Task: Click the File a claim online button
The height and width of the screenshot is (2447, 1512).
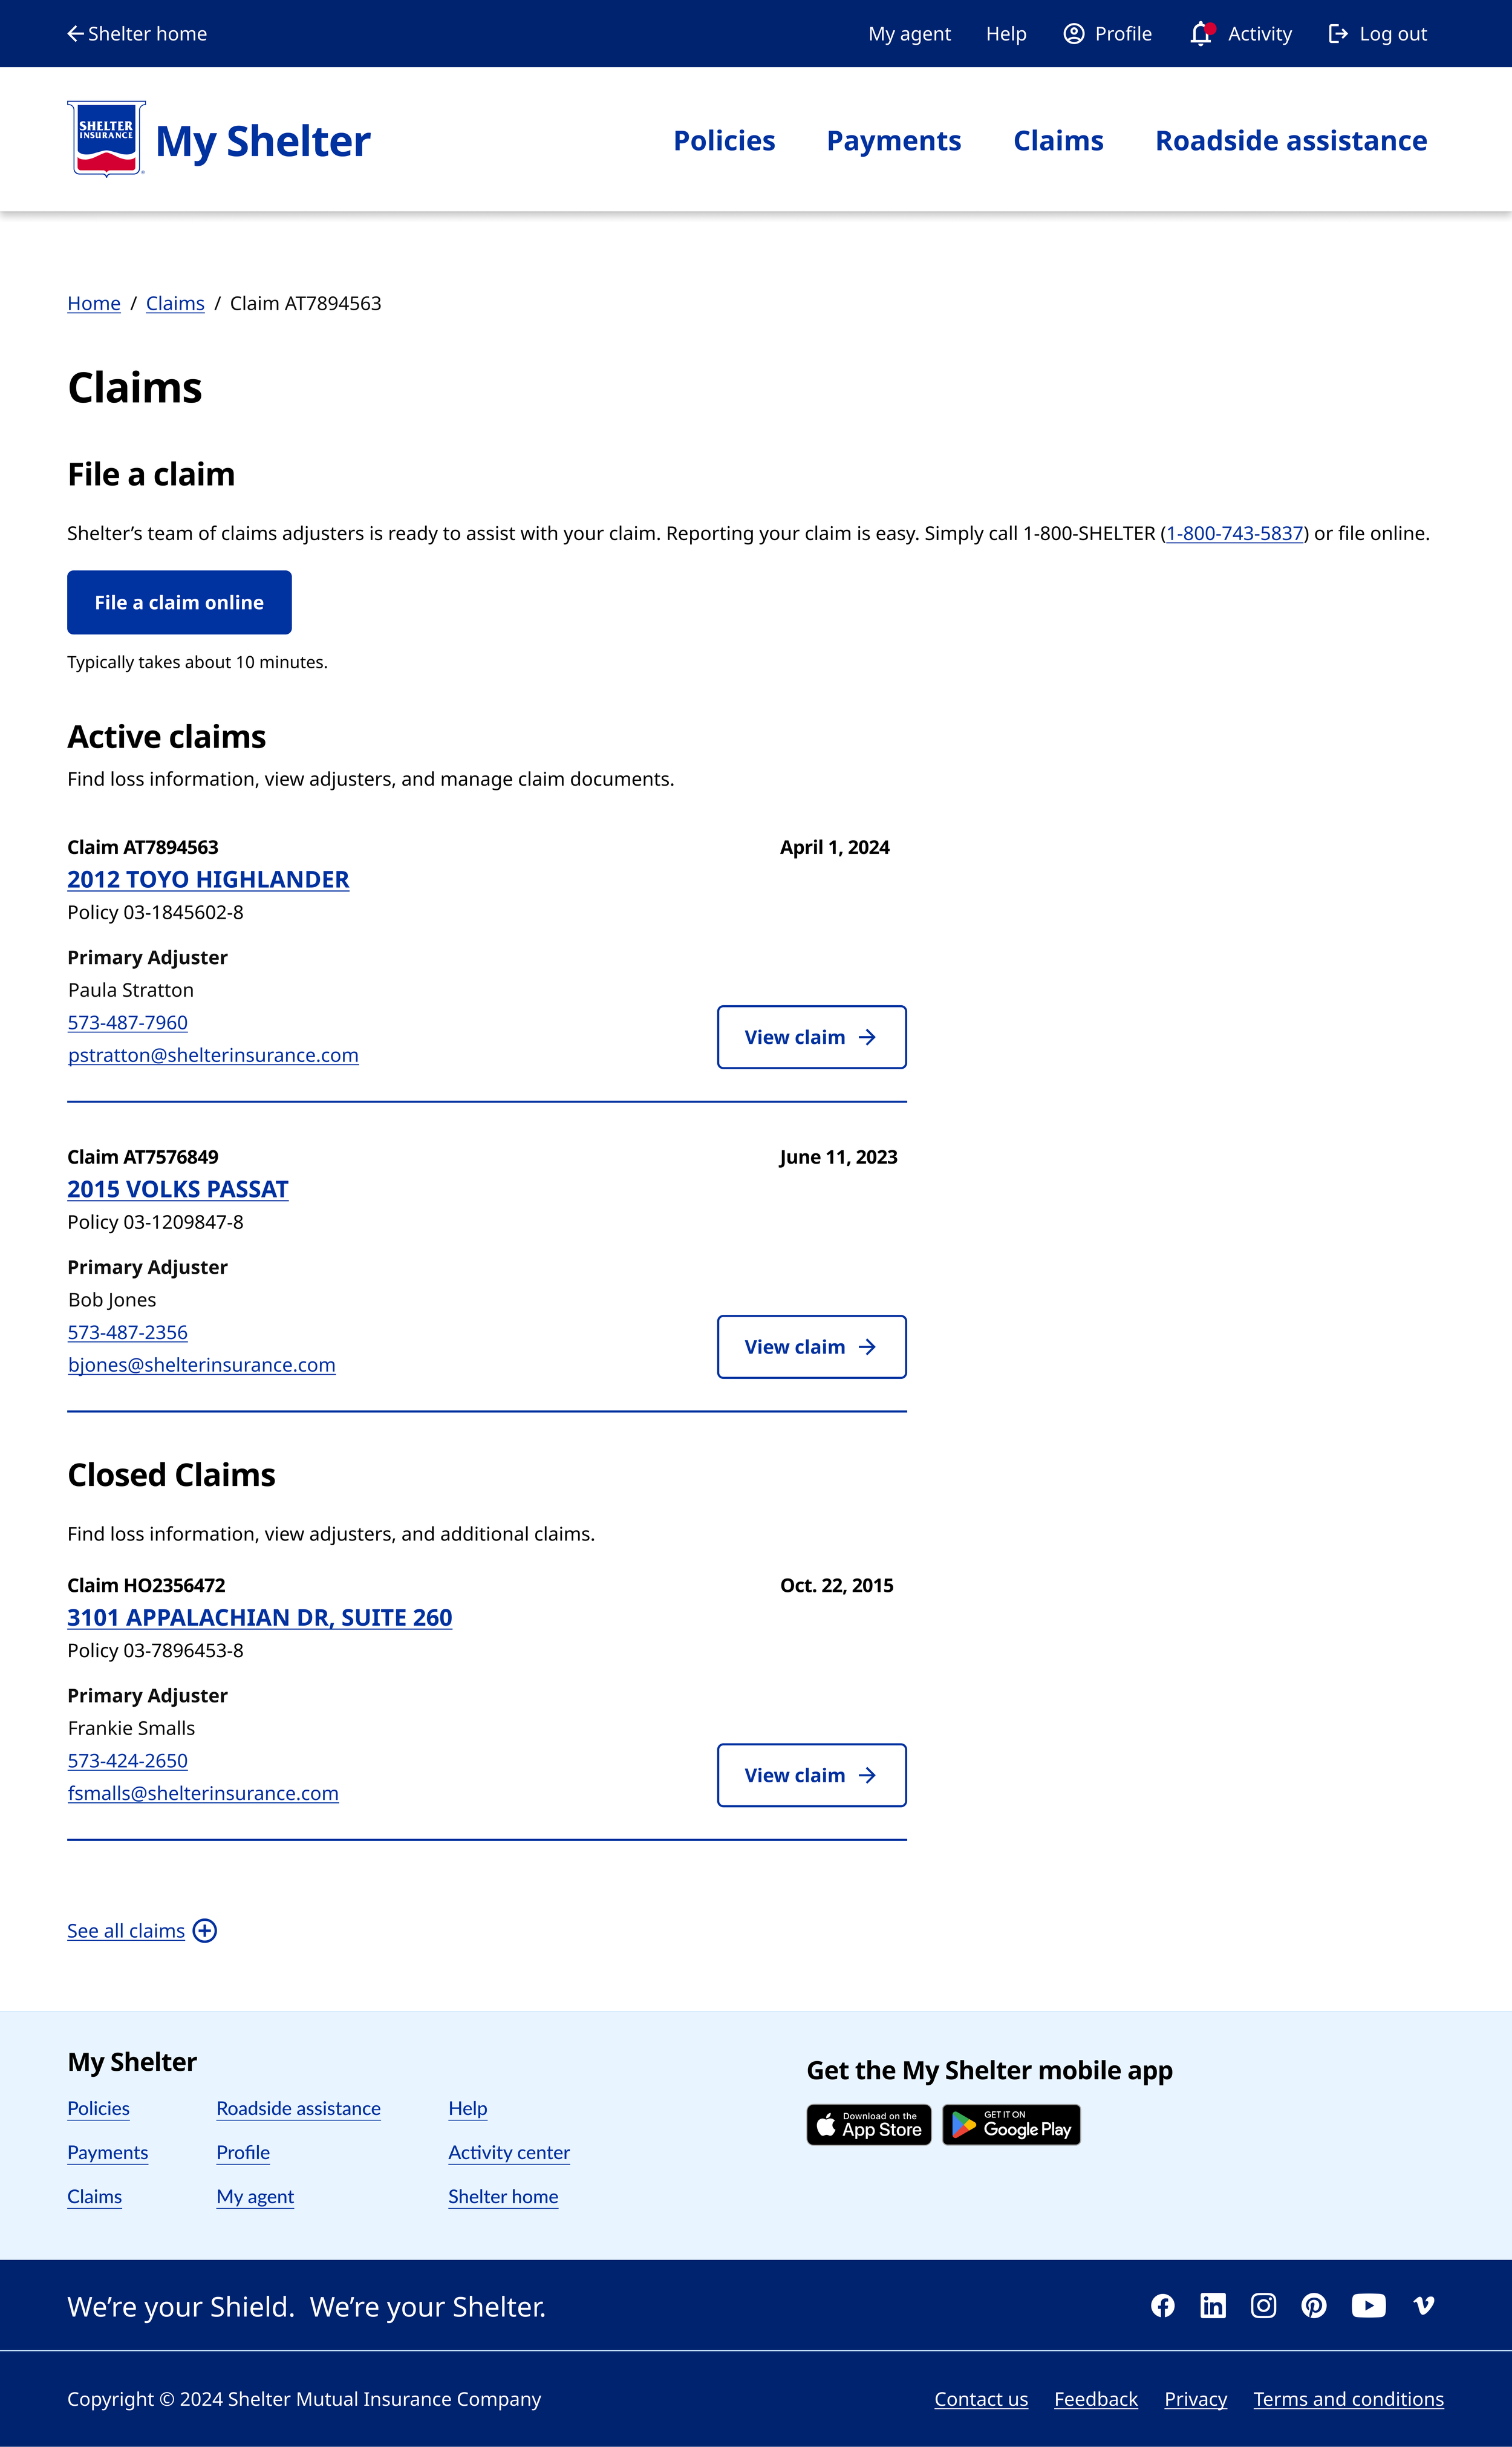Action: [x=179, y=602]
